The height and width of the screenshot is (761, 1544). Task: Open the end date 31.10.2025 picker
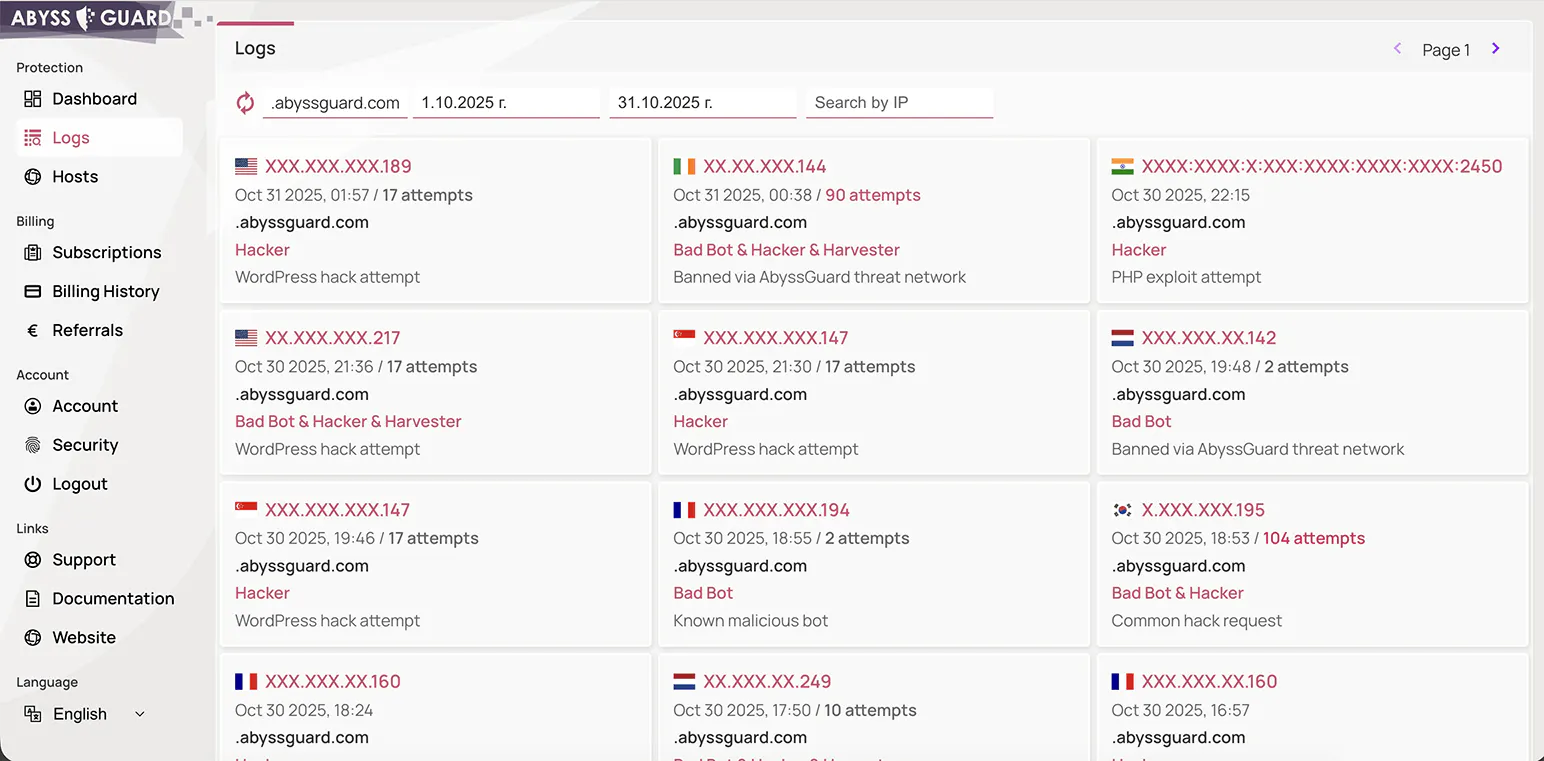click(702, 103)
